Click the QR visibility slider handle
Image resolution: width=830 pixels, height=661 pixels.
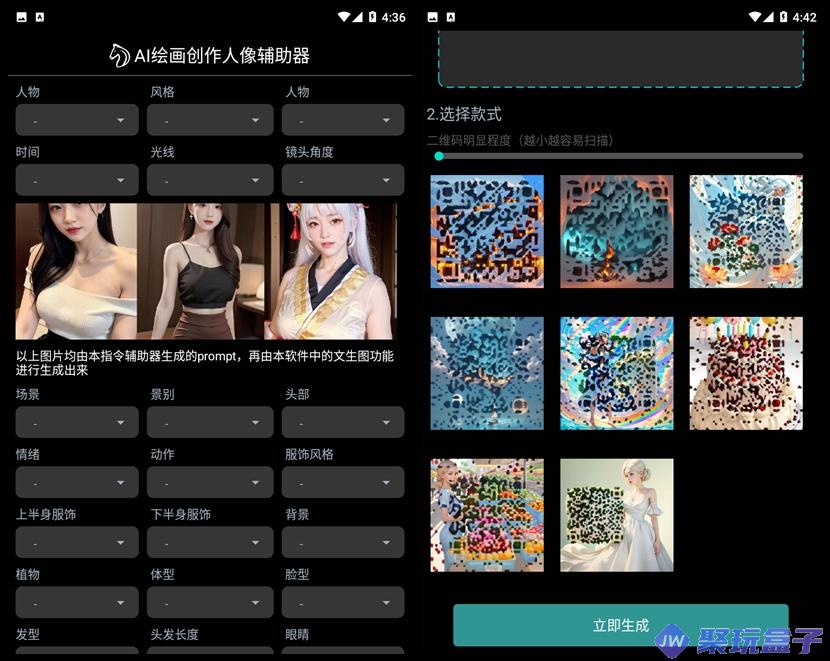point(439,156)
